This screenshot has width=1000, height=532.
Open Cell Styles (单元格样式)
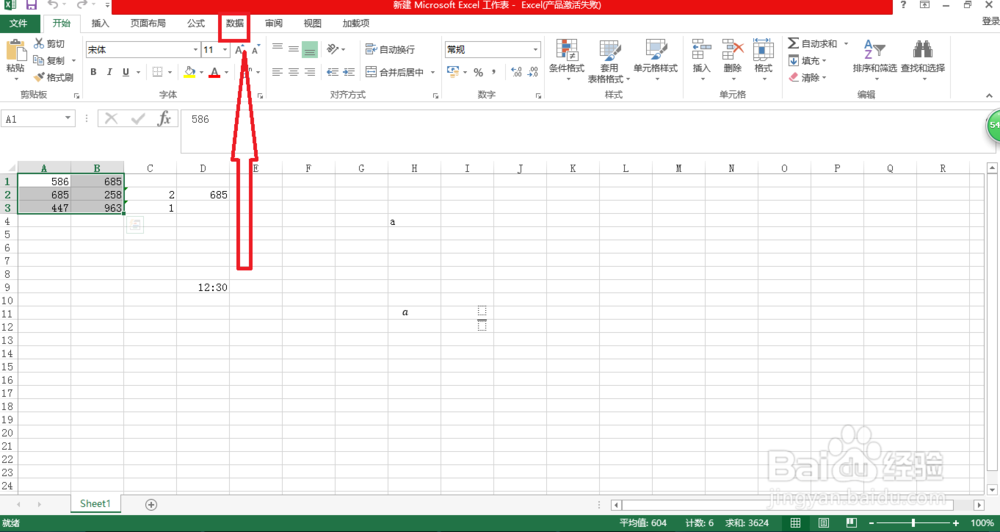[x=655, y=61]
